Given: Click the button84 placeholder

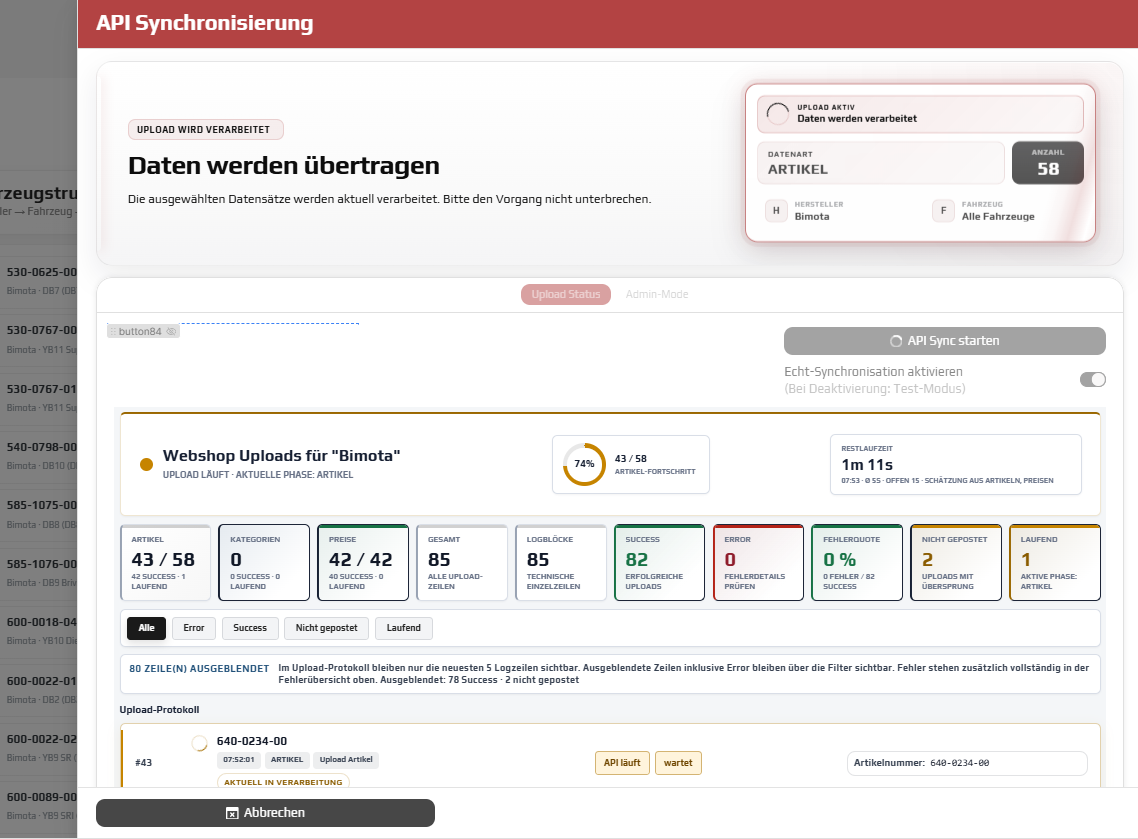Looking at the screenshot, I should click(143, 332).
